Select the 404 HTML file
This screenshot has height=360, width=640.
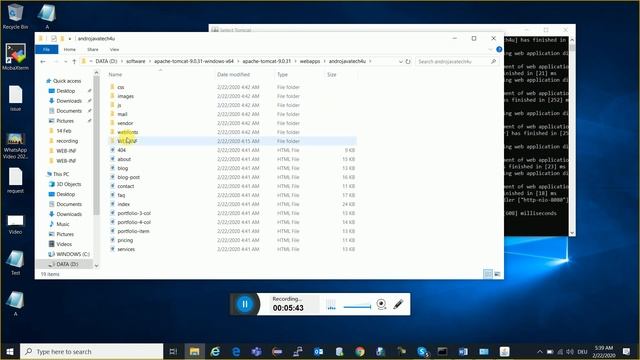pyautogui.click(x=122, y=150)
